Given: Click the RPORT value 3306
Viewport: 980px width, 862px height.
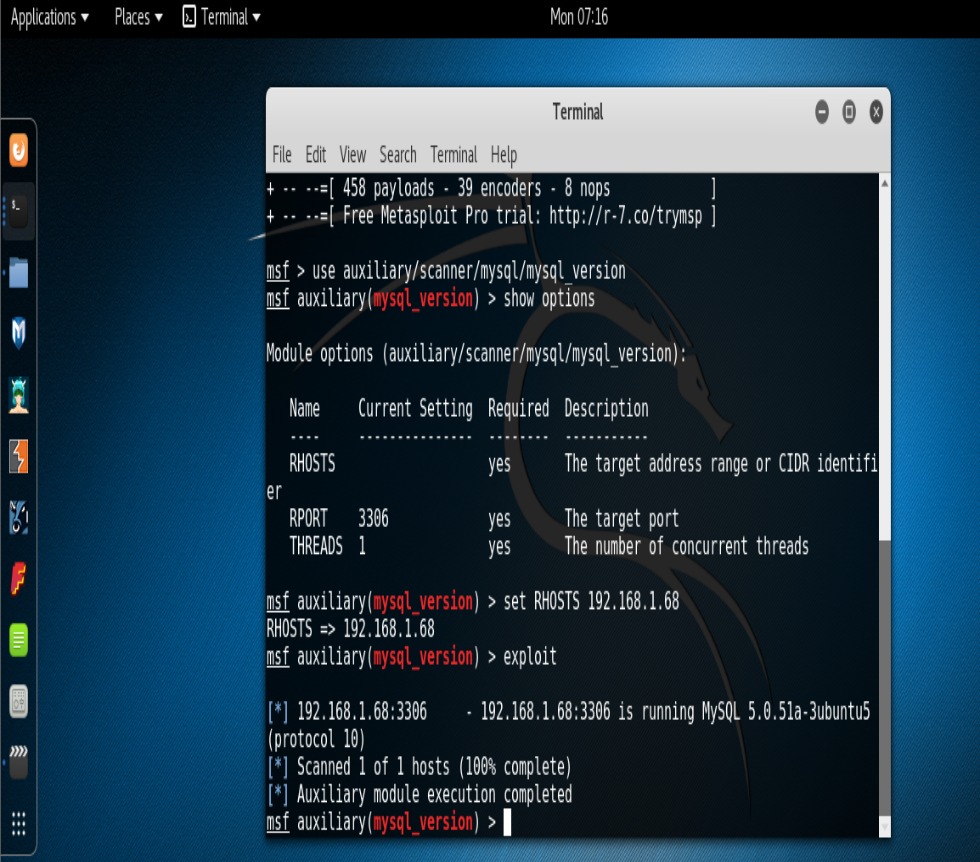Looking at the screenshot, I should pos(373,519).
